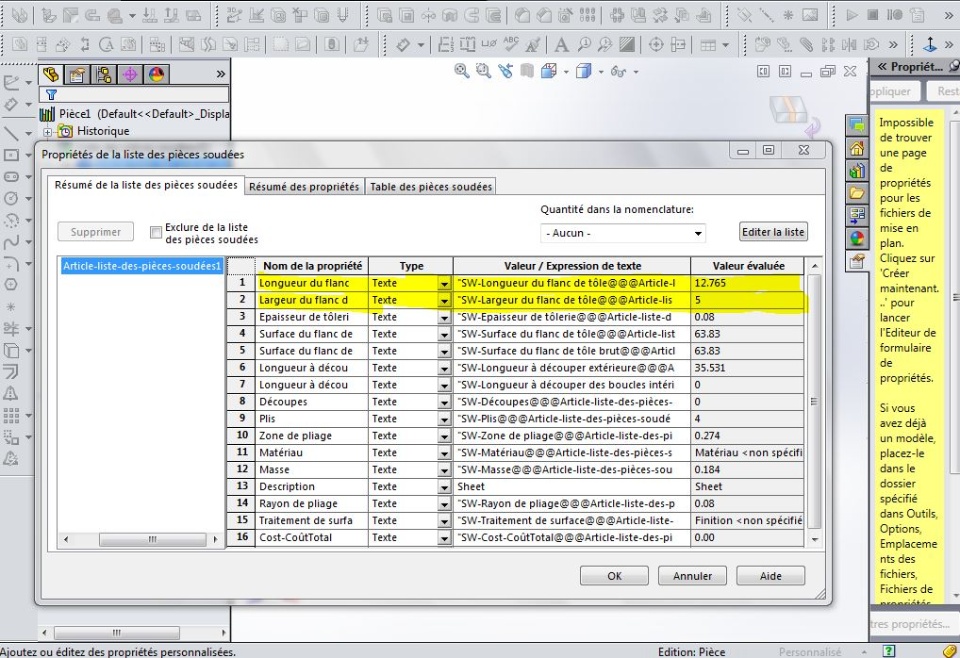Click the help question mark in status bar

tap(889, 651)
